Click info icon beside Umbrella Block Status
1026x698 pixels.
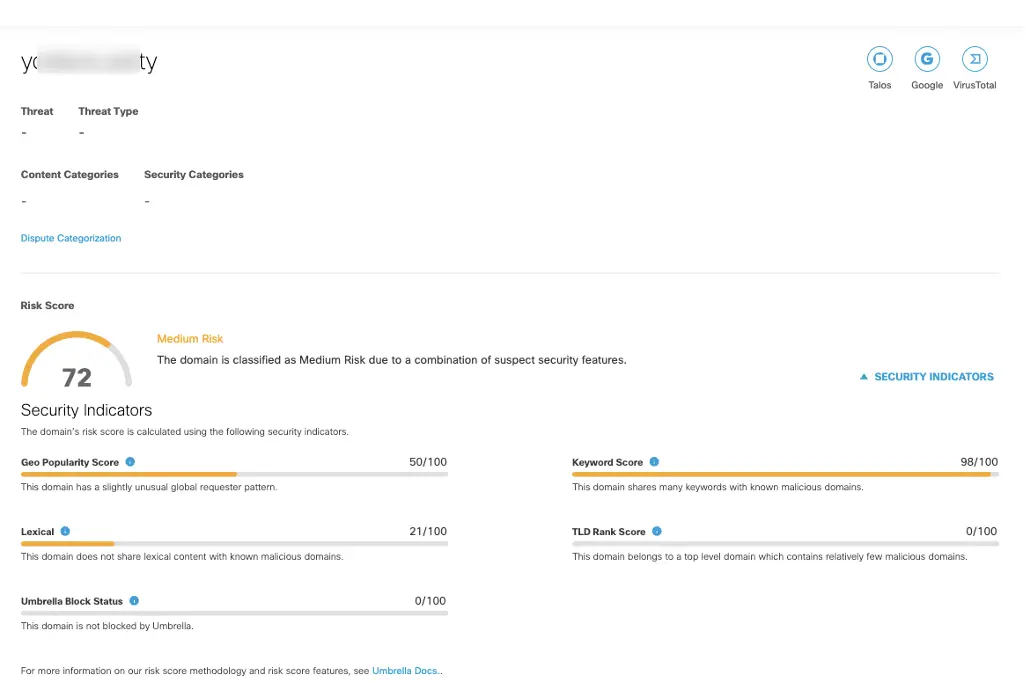coord(134,601)
